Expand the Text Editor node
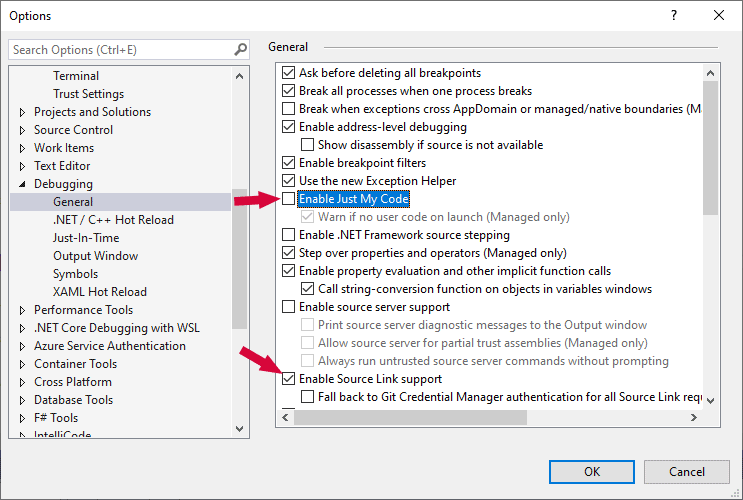 22,166
